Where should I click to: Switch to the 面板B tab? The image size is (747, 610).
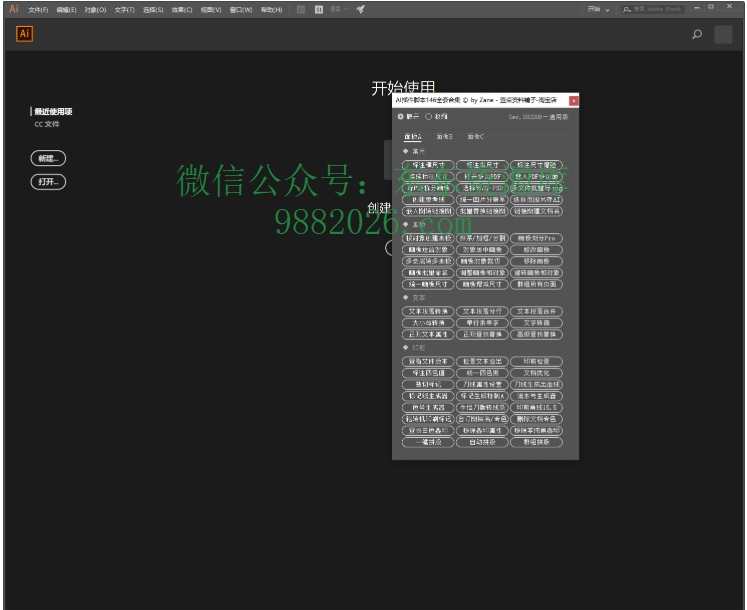point(444,136)
